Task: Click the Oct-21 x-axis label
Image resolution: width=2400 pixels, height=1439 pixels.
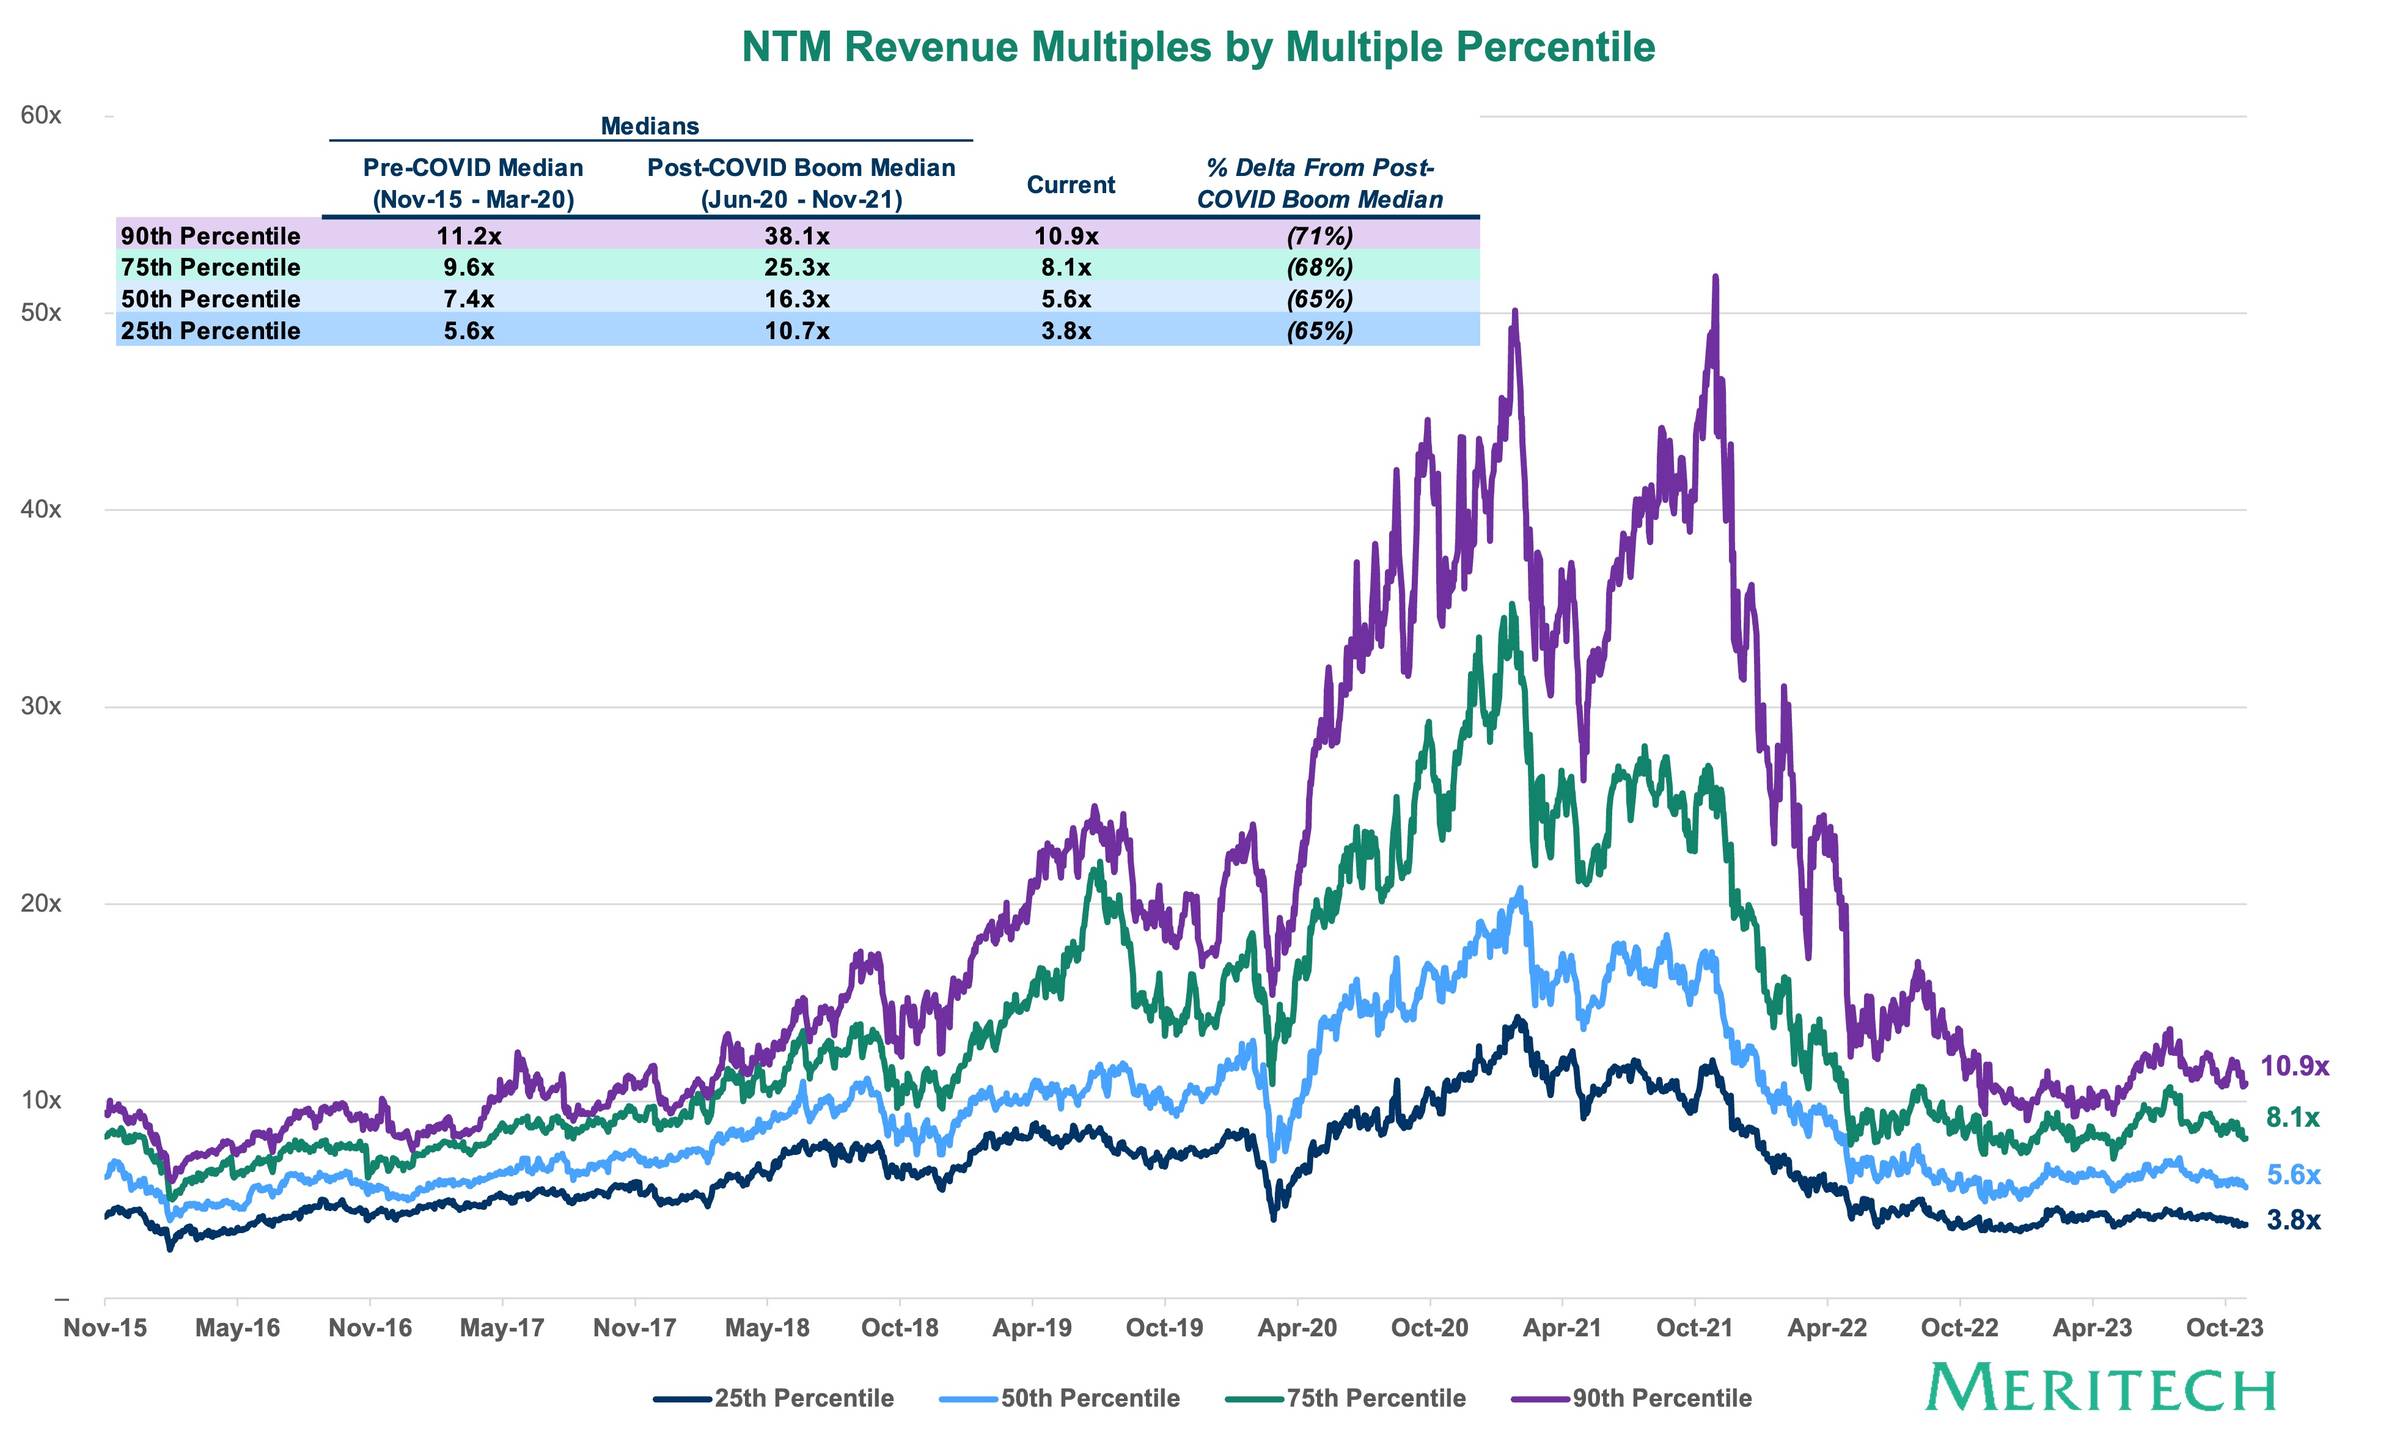Action: (1694, 1328)
